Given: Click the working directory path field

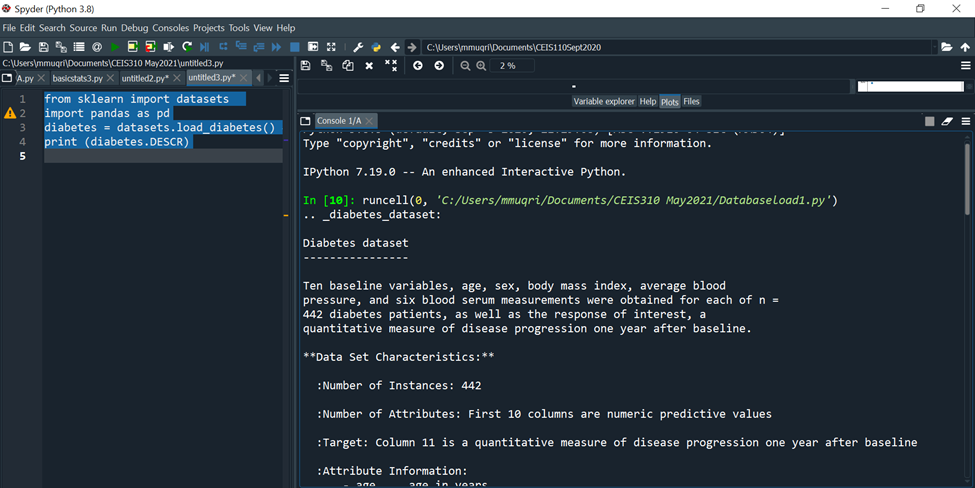Looking at the screenshot, I should point(677,47).
